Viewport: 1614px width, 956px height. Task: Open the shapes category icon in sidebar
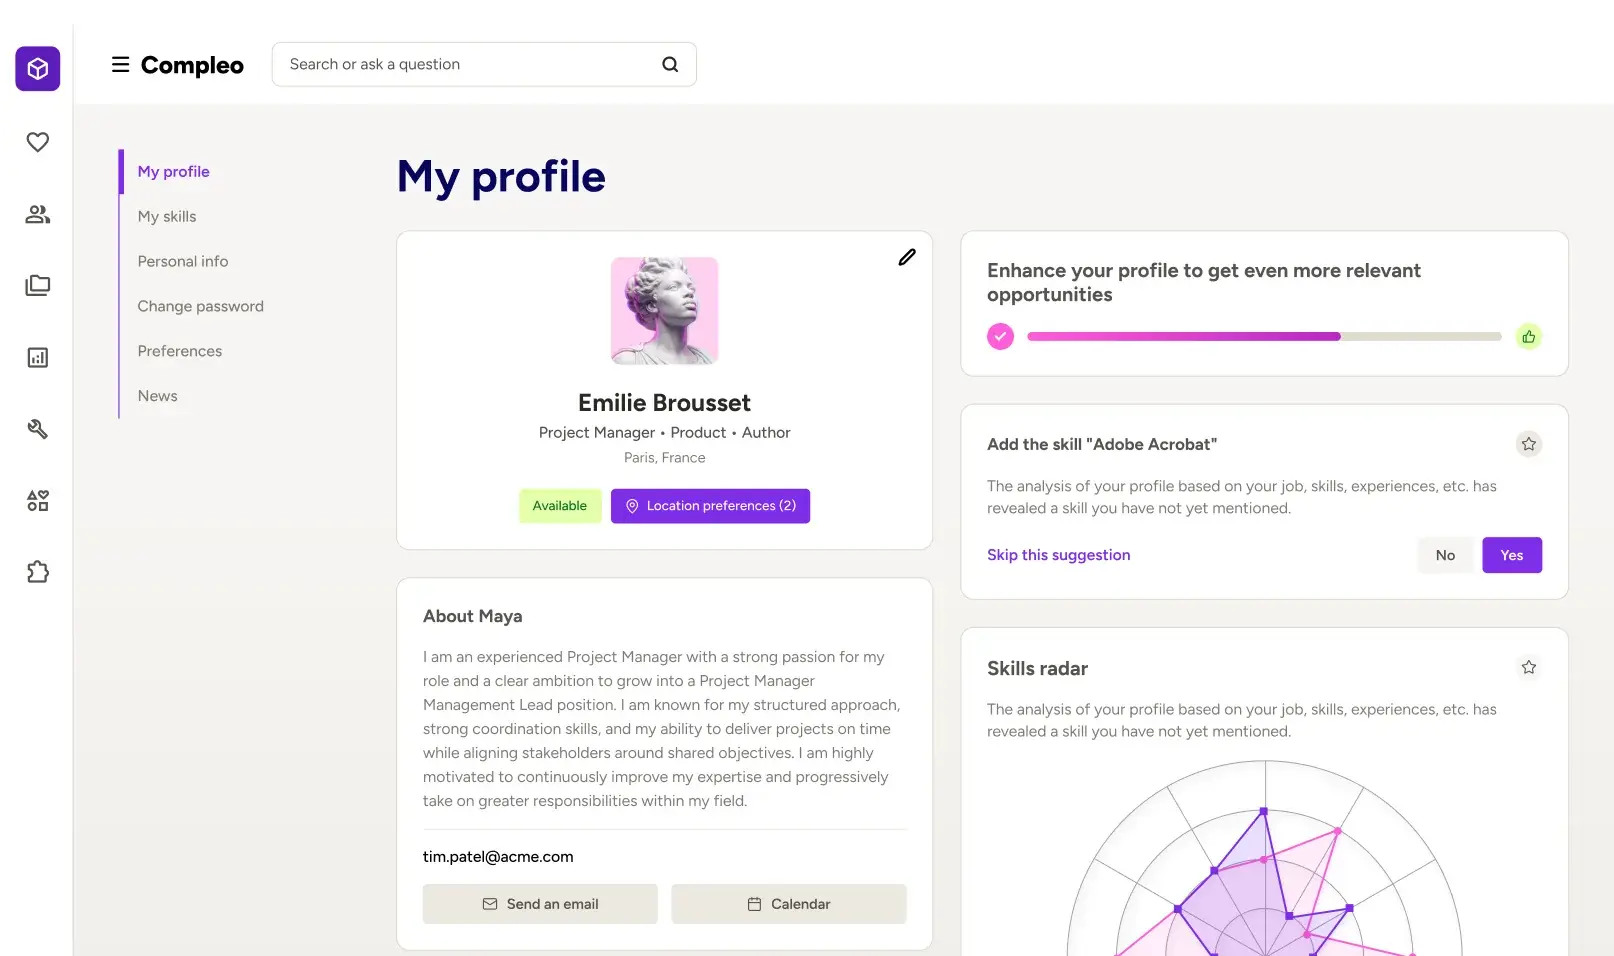coord(38,501)
